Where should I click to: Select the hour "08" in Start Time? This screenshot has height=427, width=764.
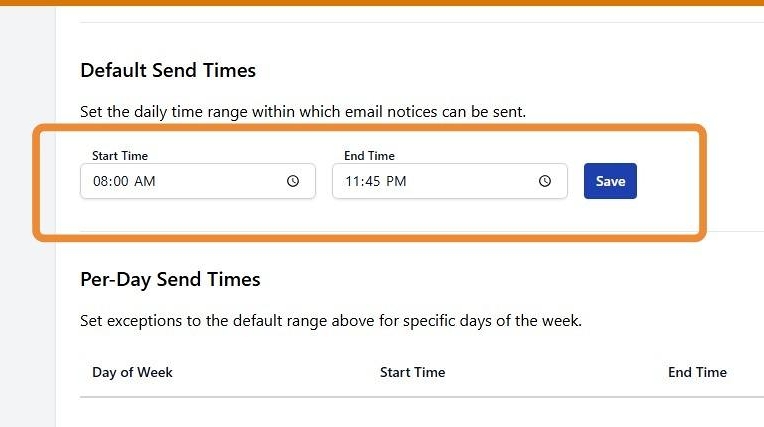(x=100, y=182)
